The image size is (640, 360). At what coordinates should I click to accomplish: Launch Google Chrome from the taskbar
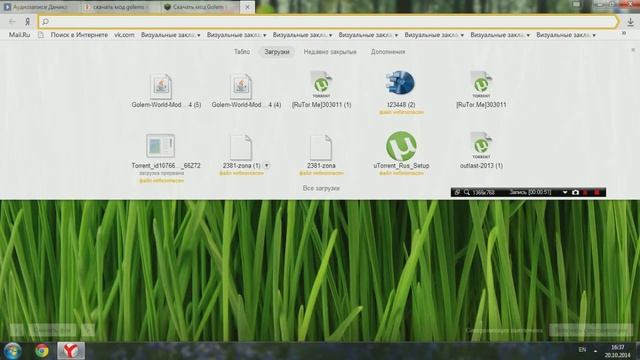pos(42,351)
